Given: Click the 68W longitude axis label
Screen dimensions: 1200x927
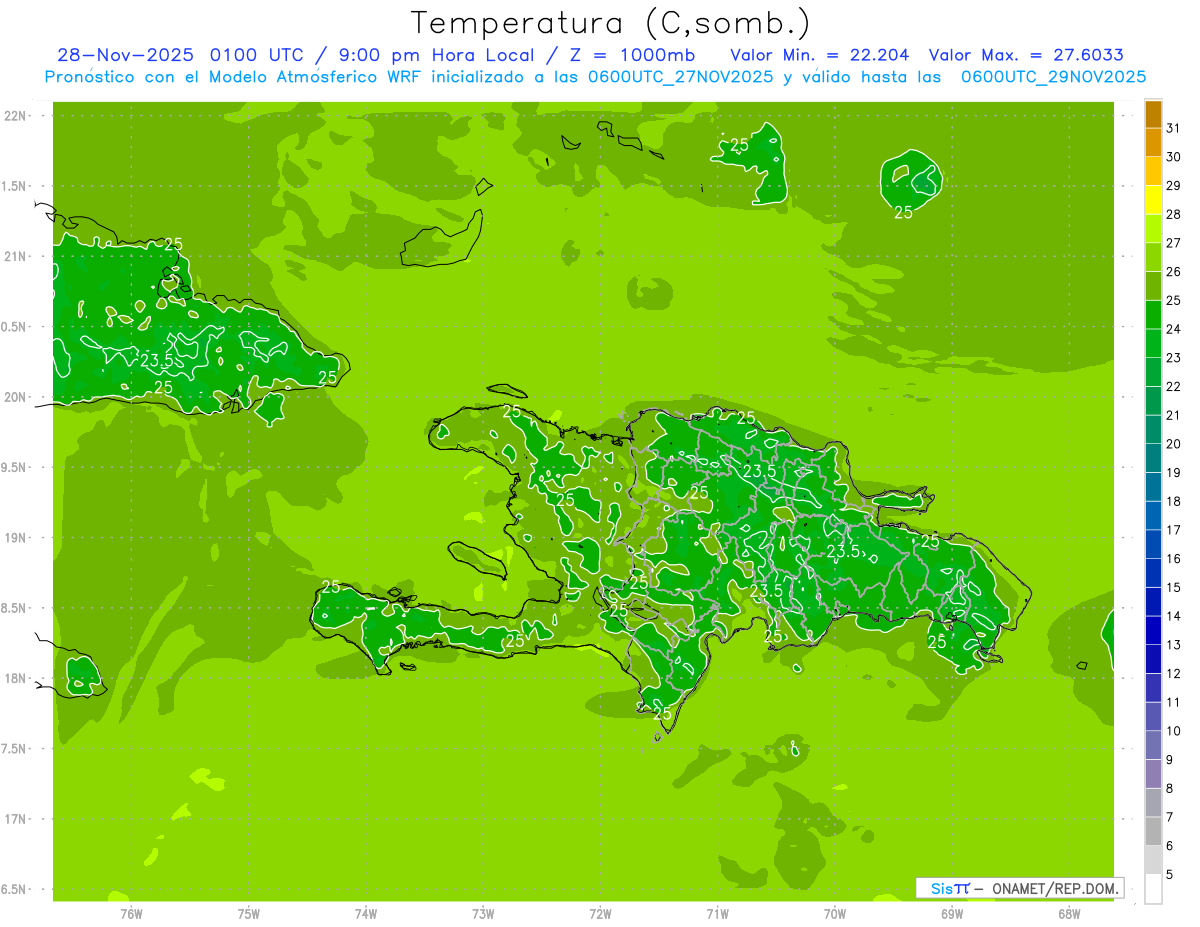Looking at the screenshot, I should pos(1069,914).
